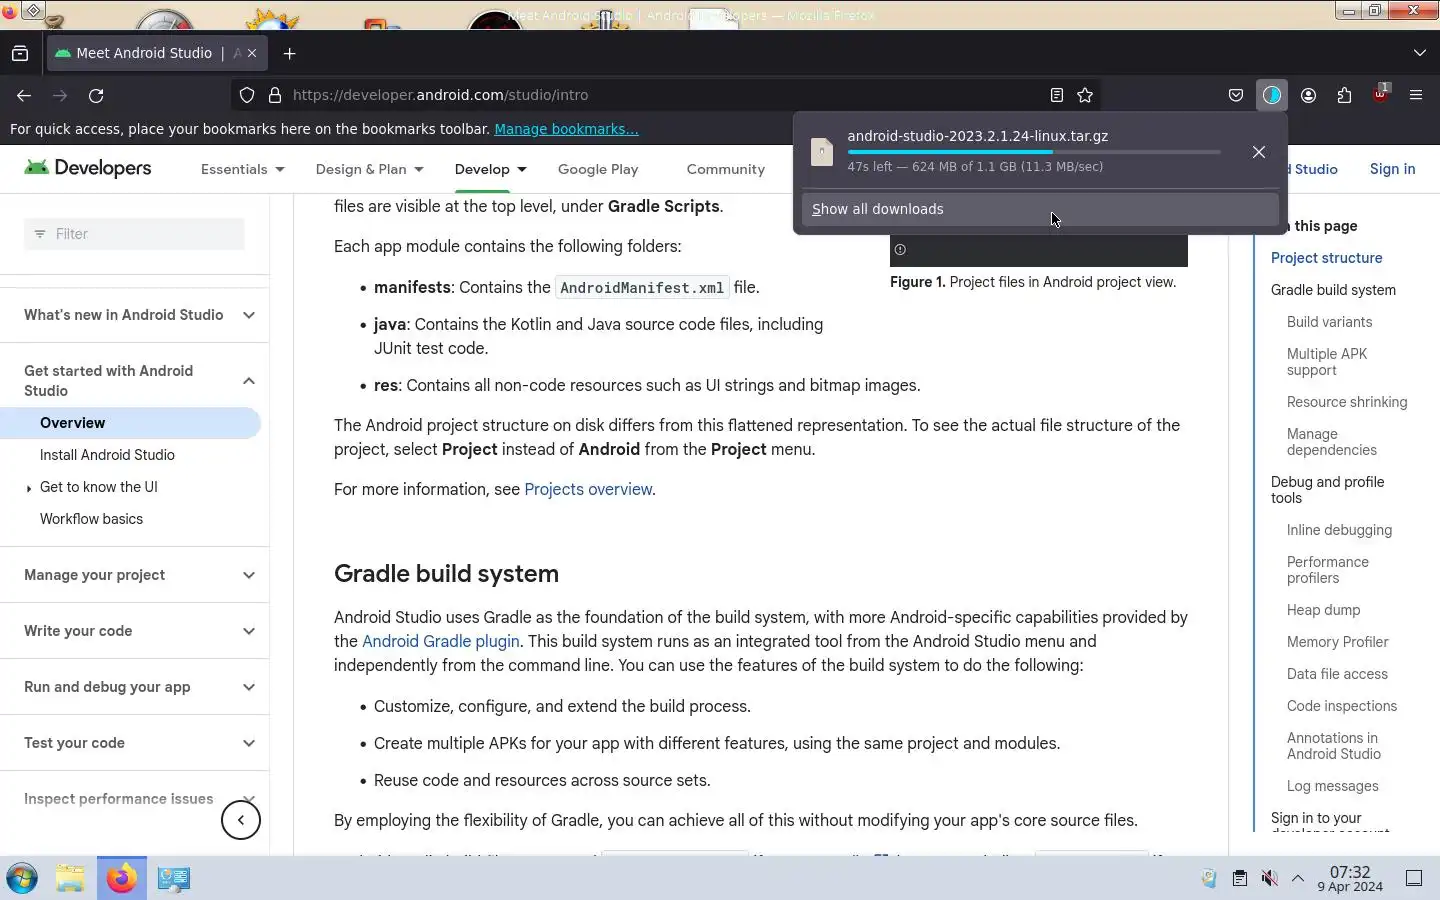
Task: Open Firefox application hamburger menu
Action: coord(1416,95)
